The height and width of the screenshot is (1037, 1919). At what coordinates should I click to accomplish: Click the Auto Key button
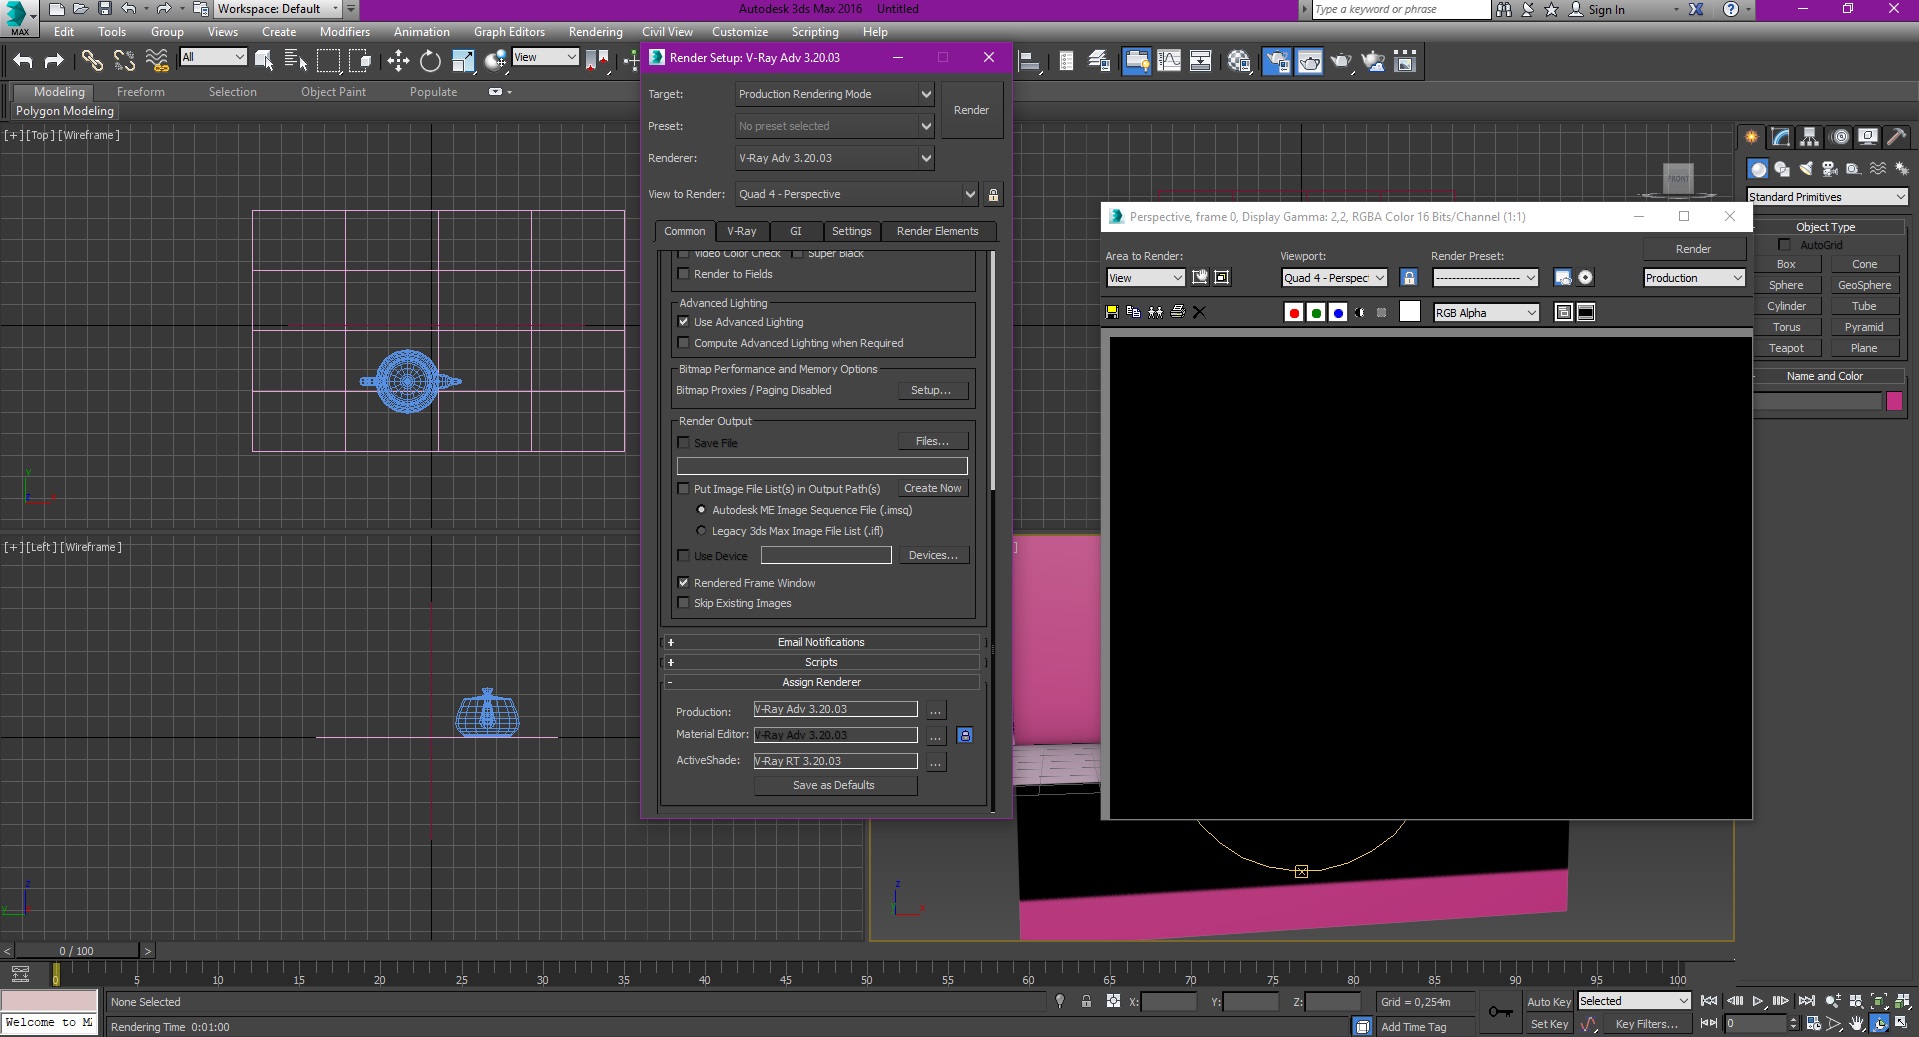point(1549,1001)
